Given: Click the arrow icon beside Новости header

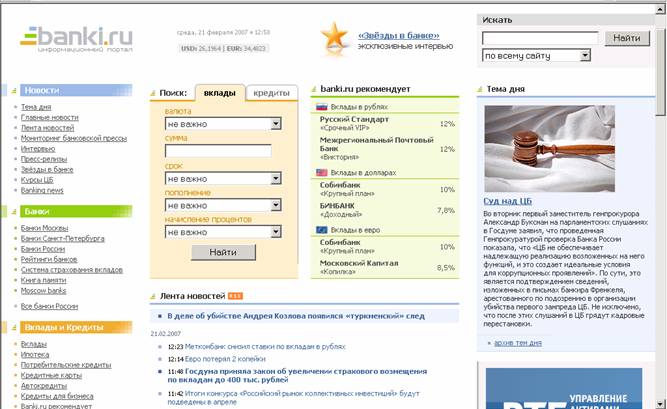Looking at the screenshot, I should [14, 91].
